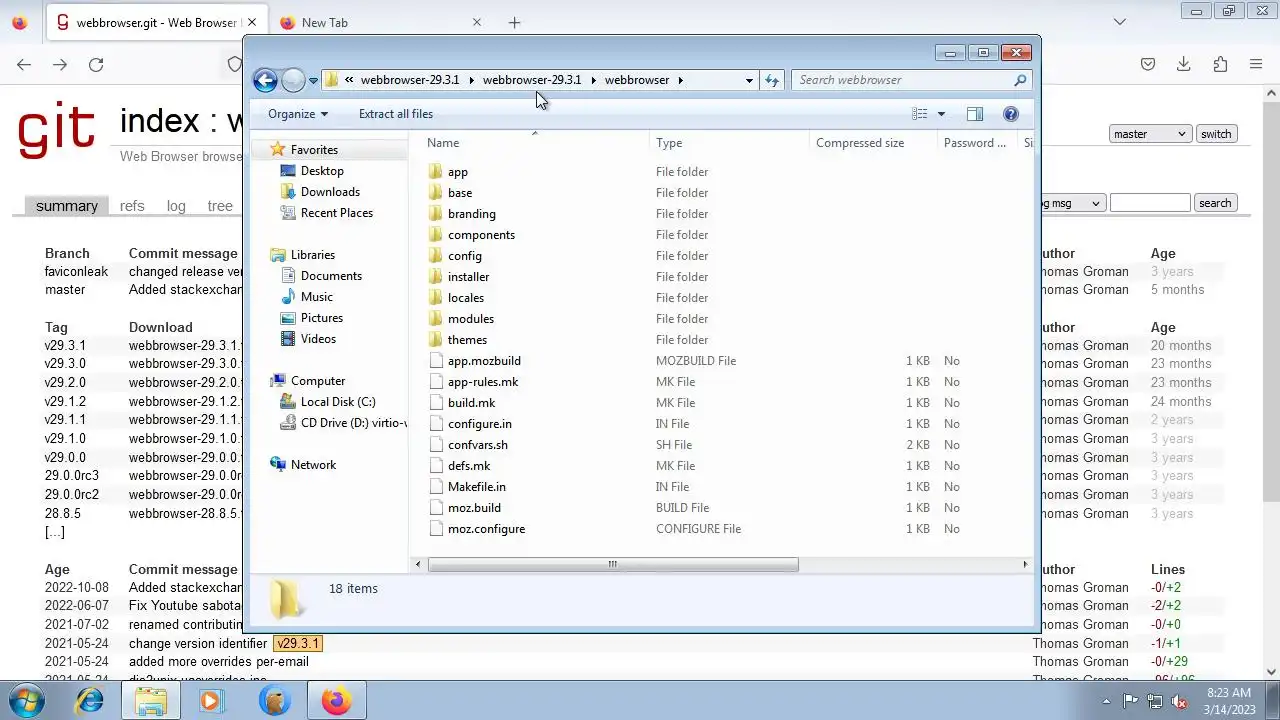Open Desktop under Favorites
The width and height of the screenshot is (1280, 720).
[x=322, y=171]
